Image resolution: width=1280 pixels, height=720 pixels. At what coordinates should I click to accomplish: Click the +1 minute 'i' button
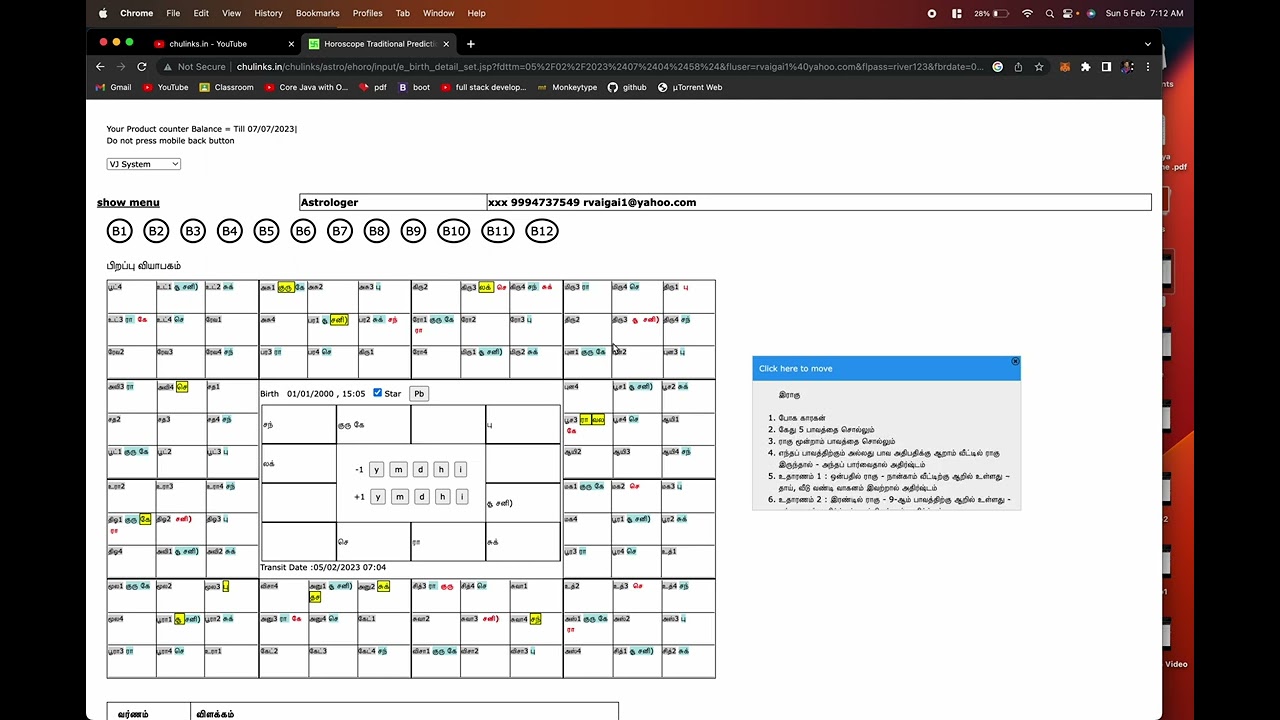click(x=461, y=497)
